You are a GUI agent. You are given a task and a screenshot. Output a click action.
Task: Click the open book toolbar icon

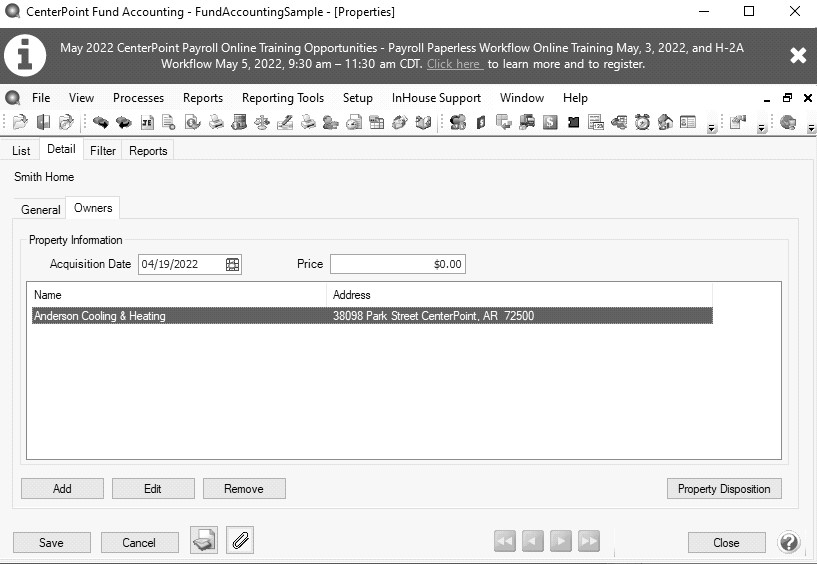click(423, 122)
